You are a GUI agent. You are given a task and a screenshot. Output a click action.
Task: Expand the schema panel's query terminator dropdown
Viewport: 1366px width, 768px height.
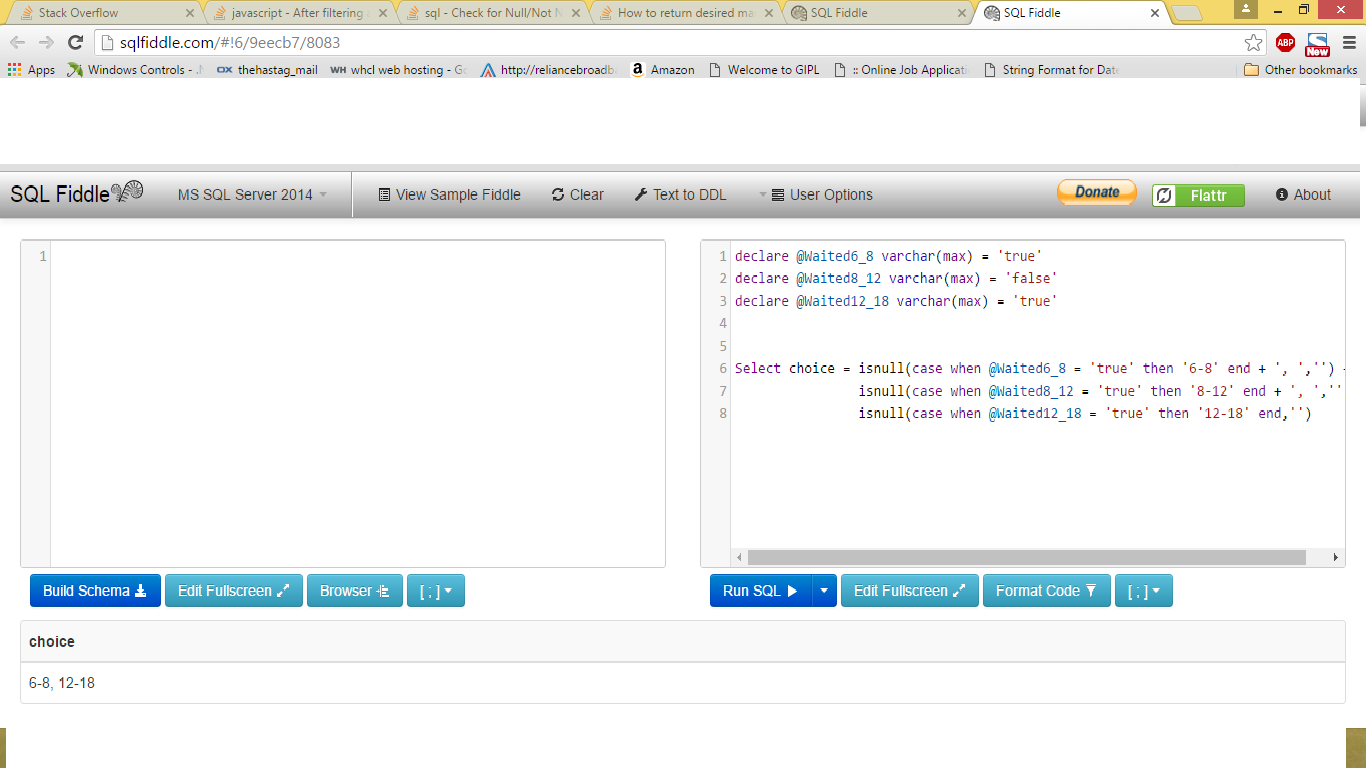coord(436,591)
